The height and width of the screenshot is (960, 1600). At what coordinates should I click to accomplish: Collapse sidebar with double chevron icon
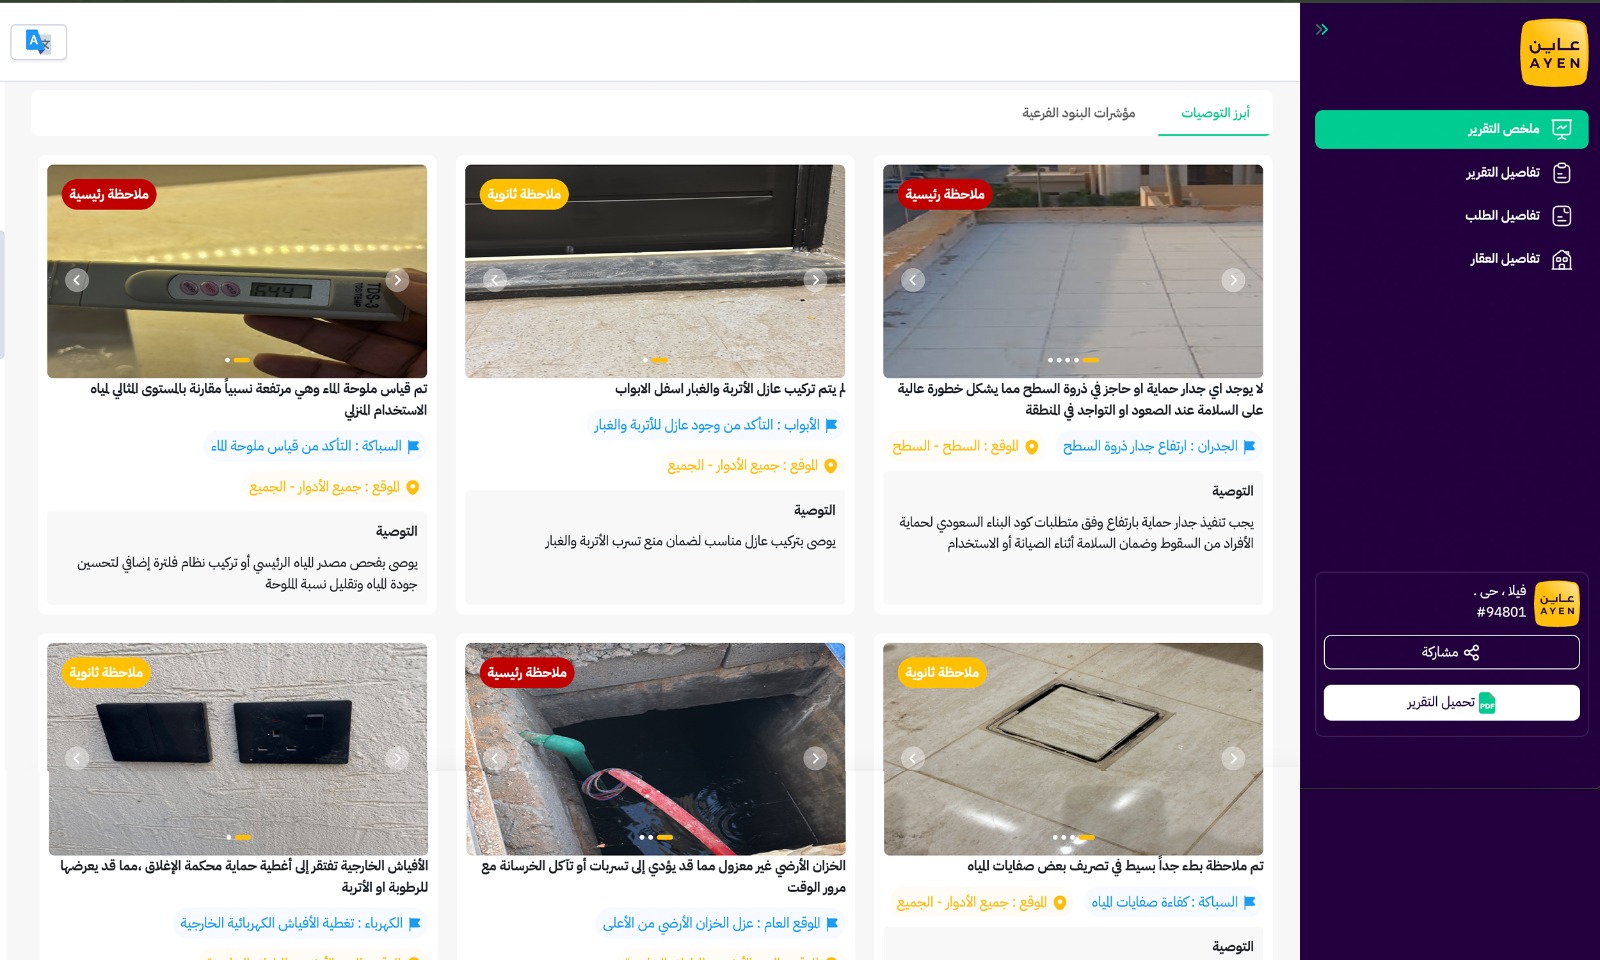coord(1322,30)
